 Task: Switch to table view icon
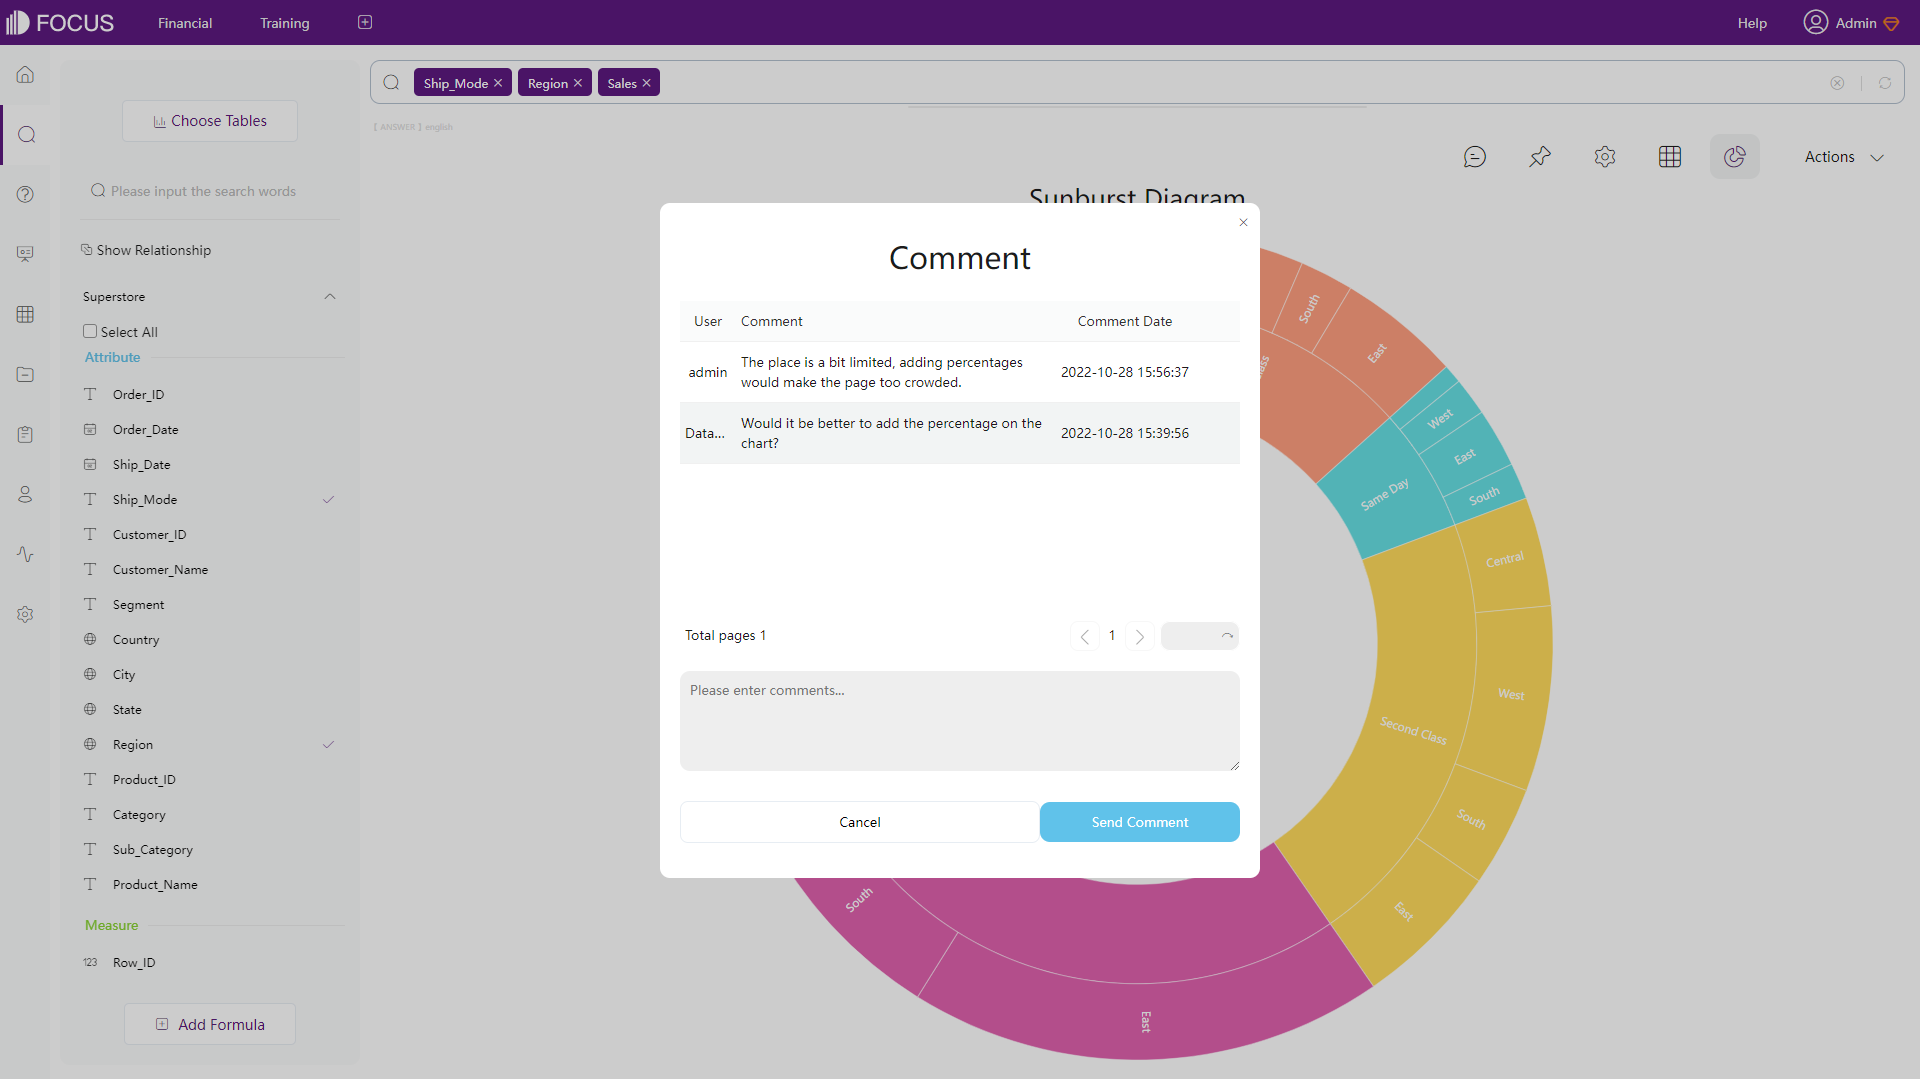tap(1670, 157)
